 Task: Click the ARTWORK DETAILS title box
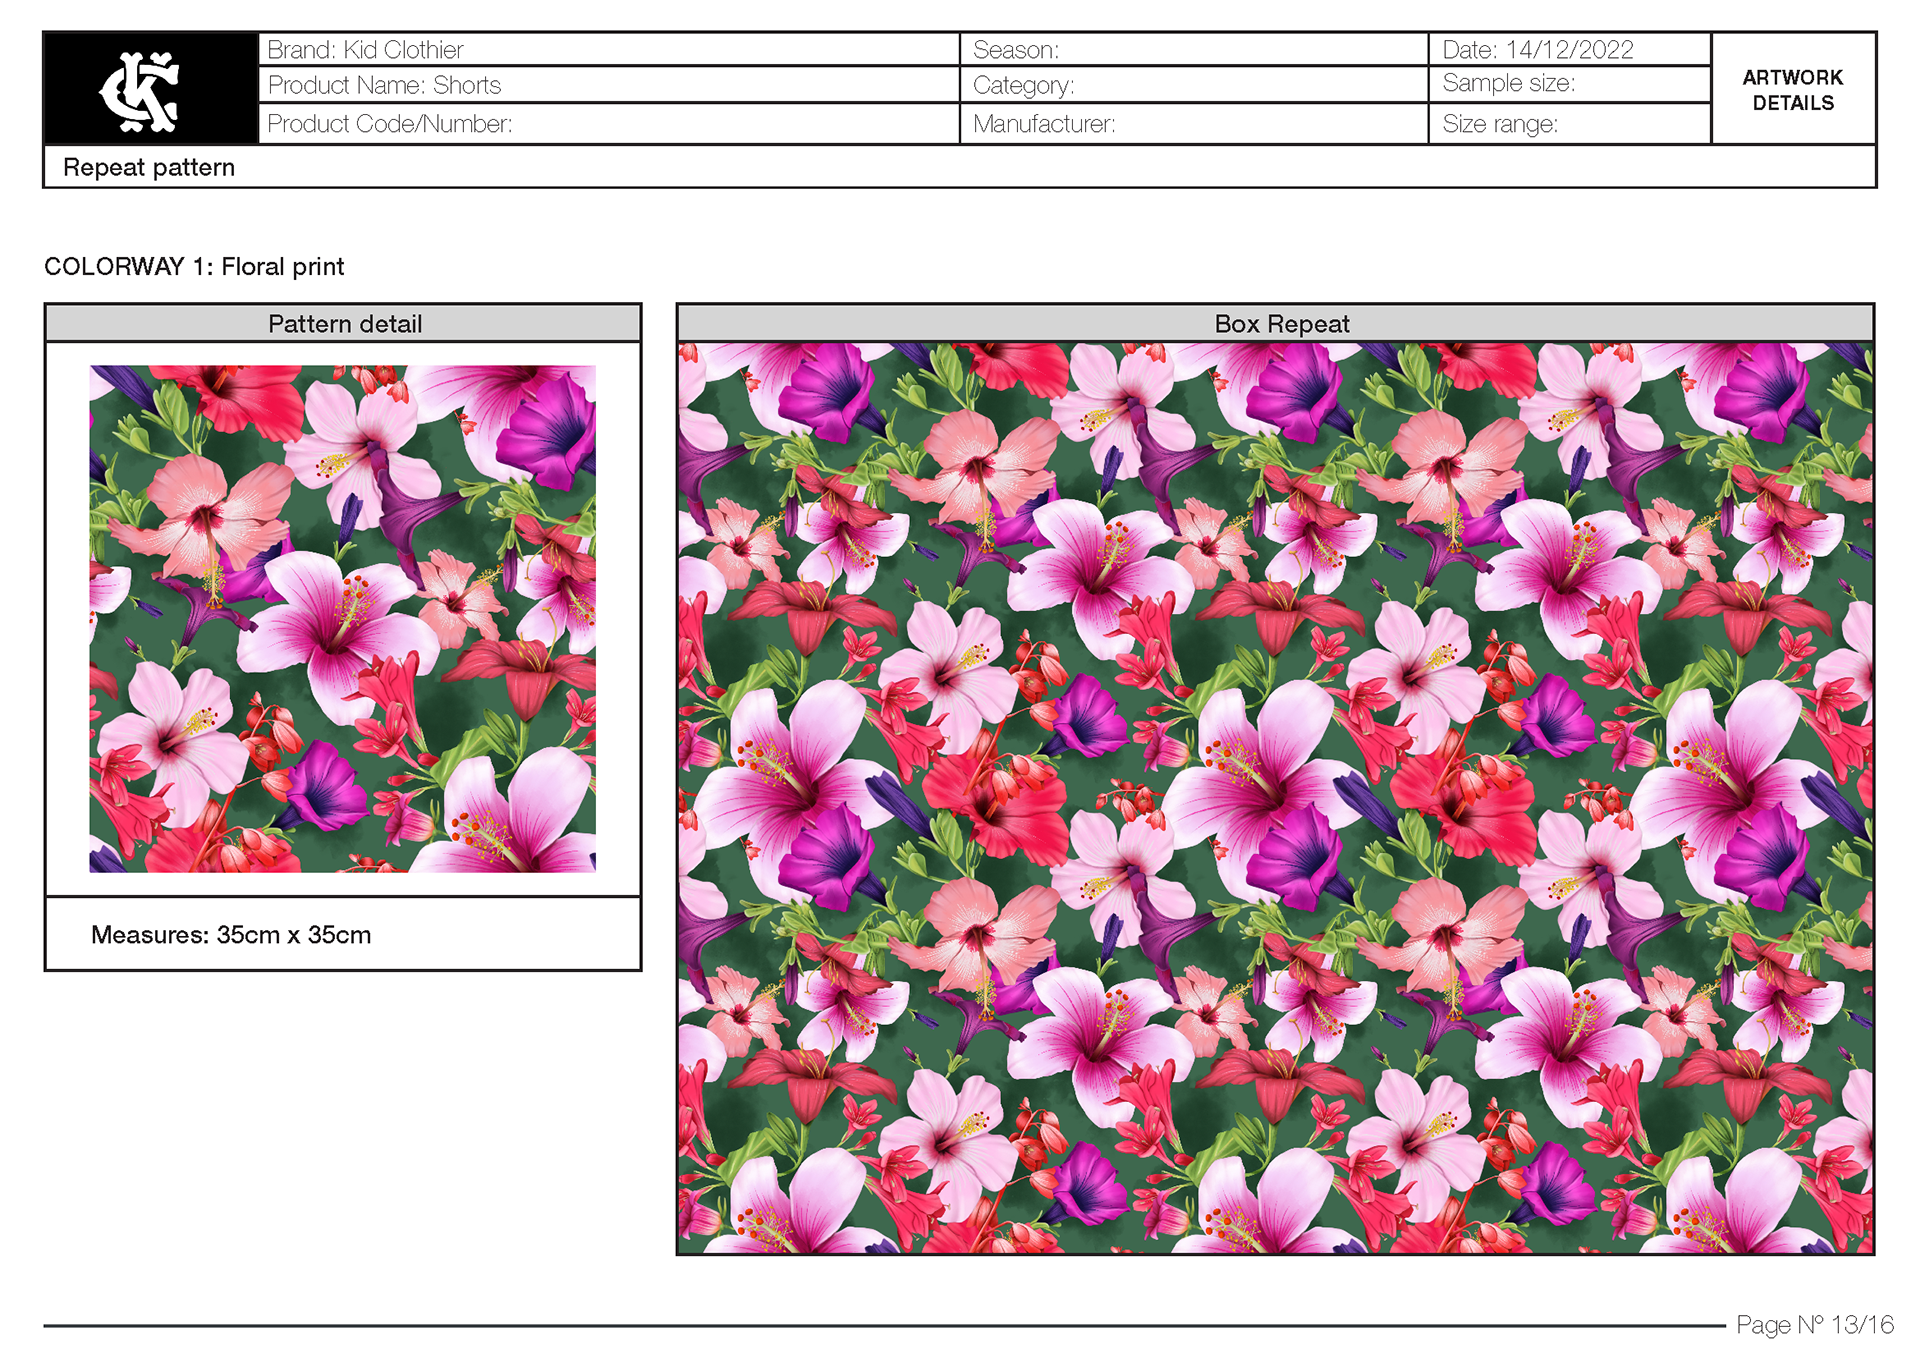(1792, 90)
